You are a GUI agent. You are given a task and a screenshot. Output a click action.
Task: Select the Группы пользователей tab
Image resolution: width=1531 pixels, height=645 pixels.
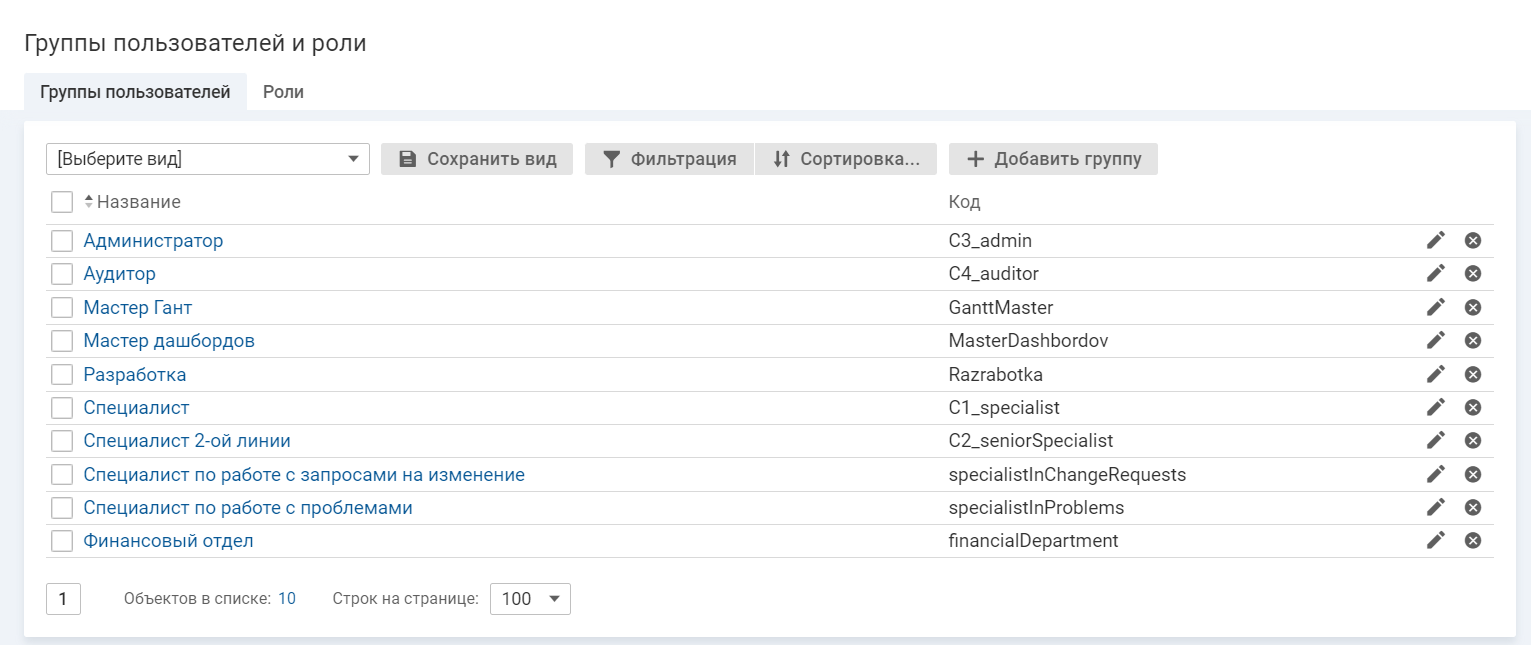[x=135, y=92]
